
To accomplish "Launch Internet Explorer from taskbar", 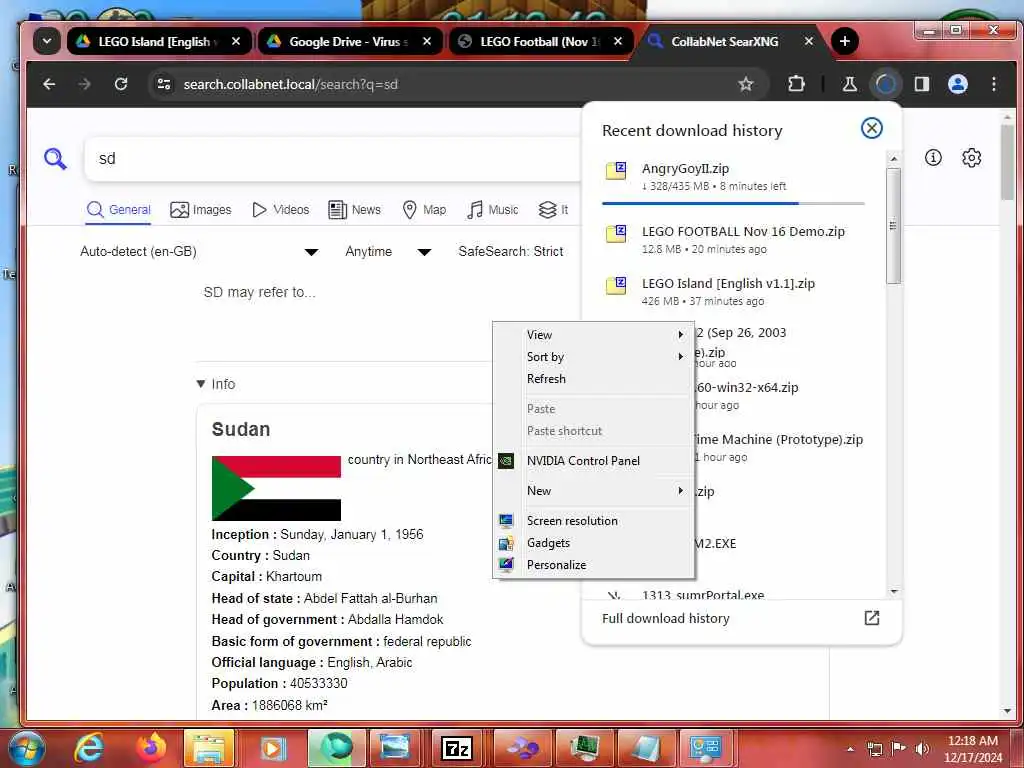I will coord(89,748).
